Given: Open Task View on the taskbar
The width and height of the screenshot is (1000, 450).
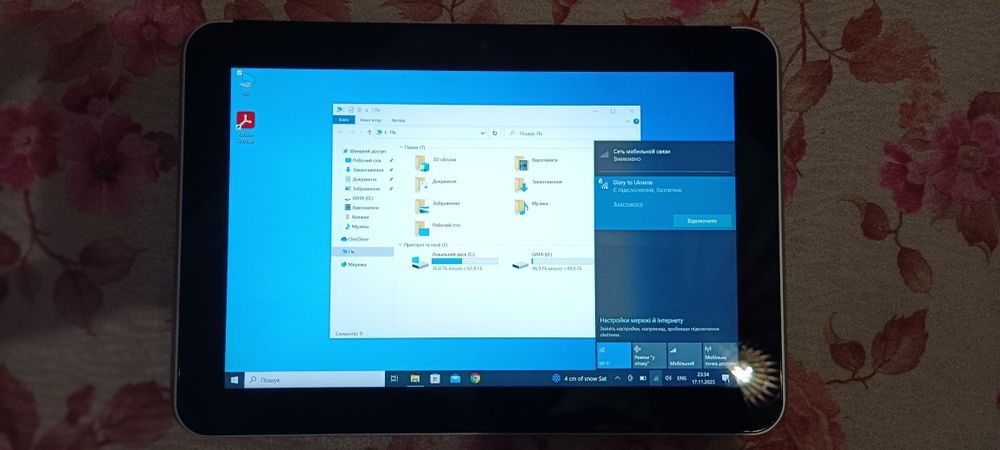Looking at the screenshot, I should (x=394, y=379).
